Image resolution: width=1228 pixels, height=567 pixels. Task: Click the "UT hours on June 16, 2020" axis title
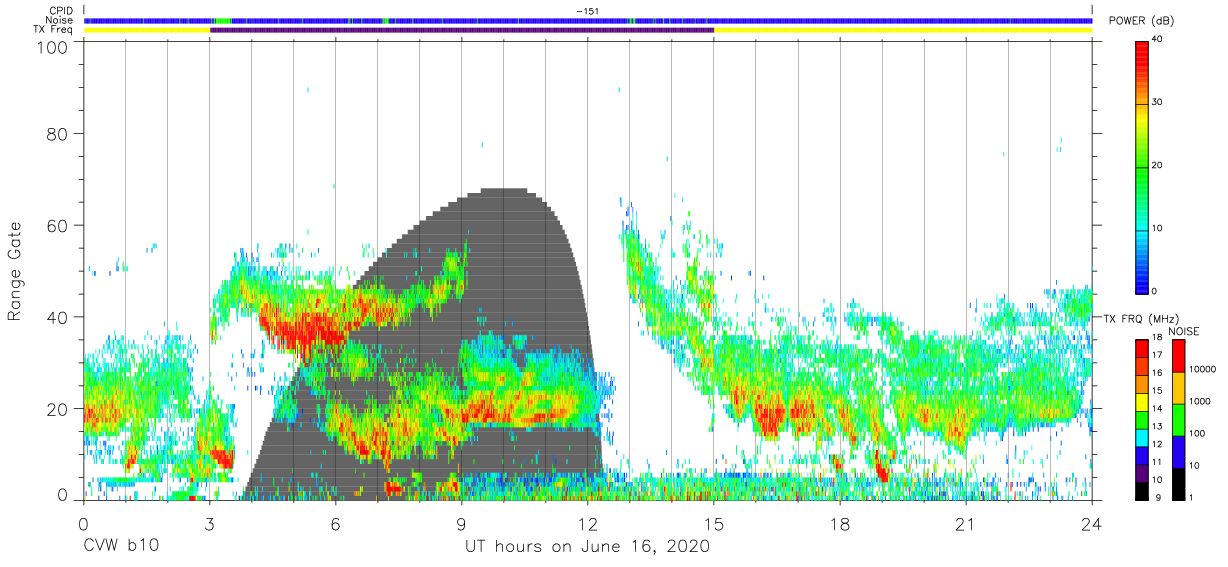point(587,547)
